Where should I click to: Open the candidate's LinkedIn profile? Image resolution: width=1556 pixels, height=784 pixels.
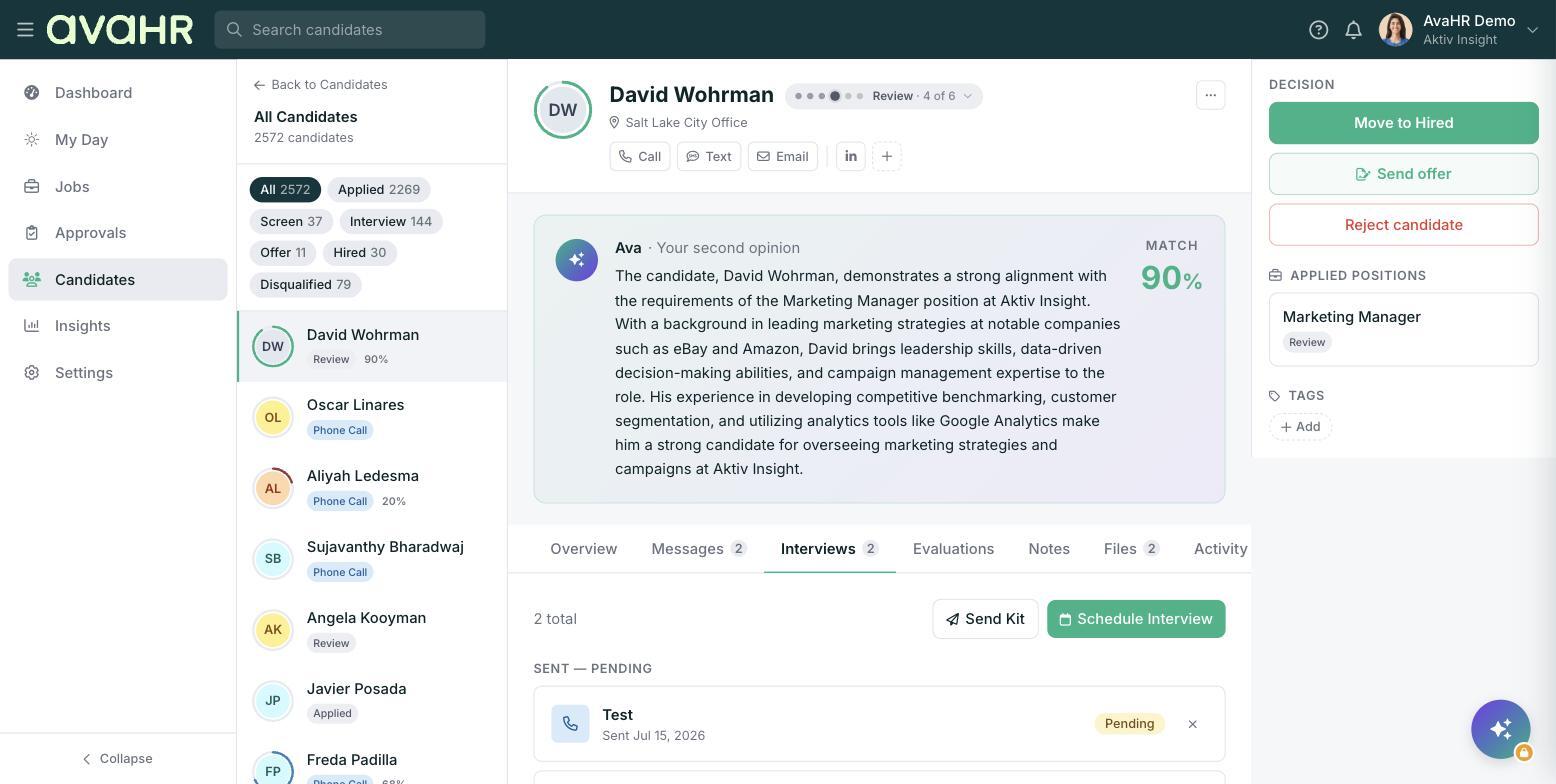(x=851, y=157)
